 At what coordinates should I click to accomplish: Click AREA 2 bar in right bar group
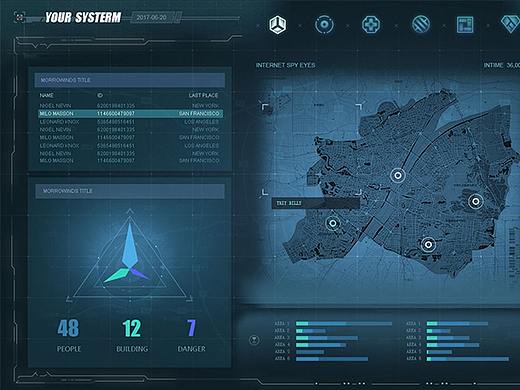click(438, 331)
